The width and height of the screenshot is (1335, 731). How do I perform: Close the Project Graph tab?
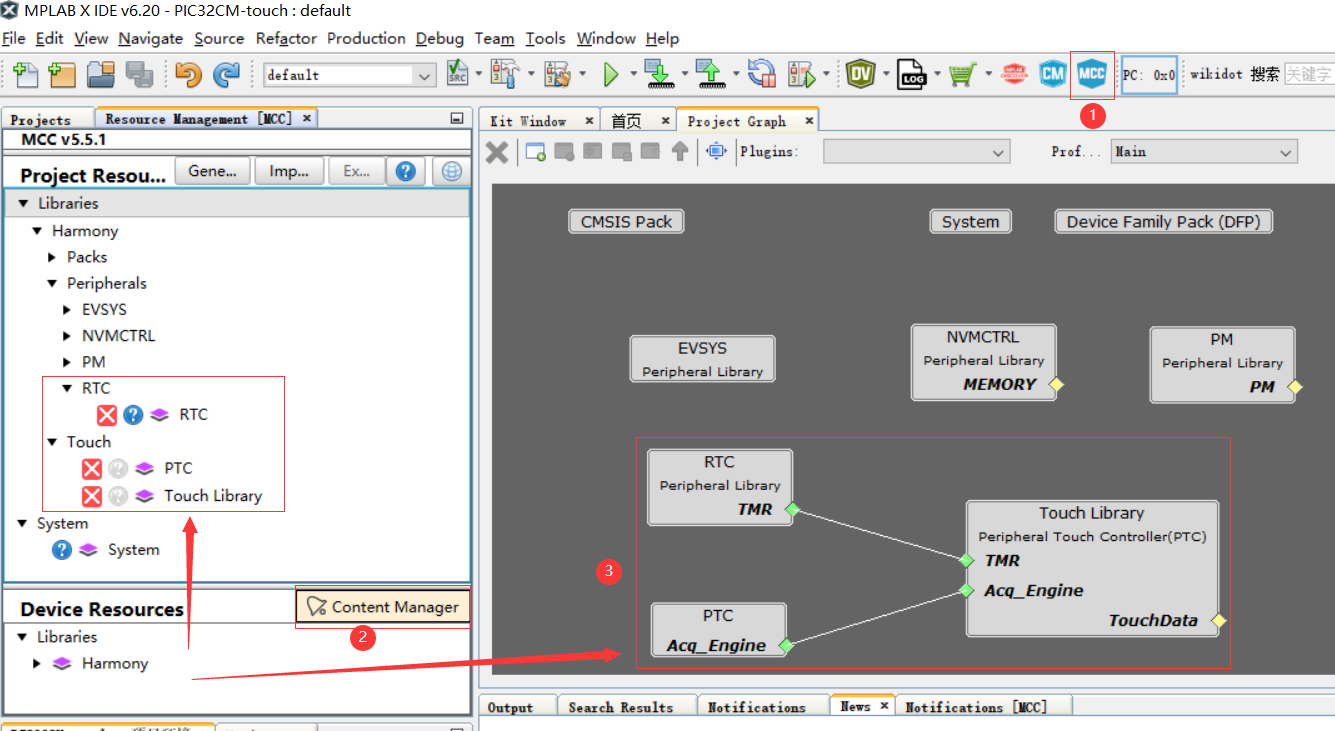point(809,121)
